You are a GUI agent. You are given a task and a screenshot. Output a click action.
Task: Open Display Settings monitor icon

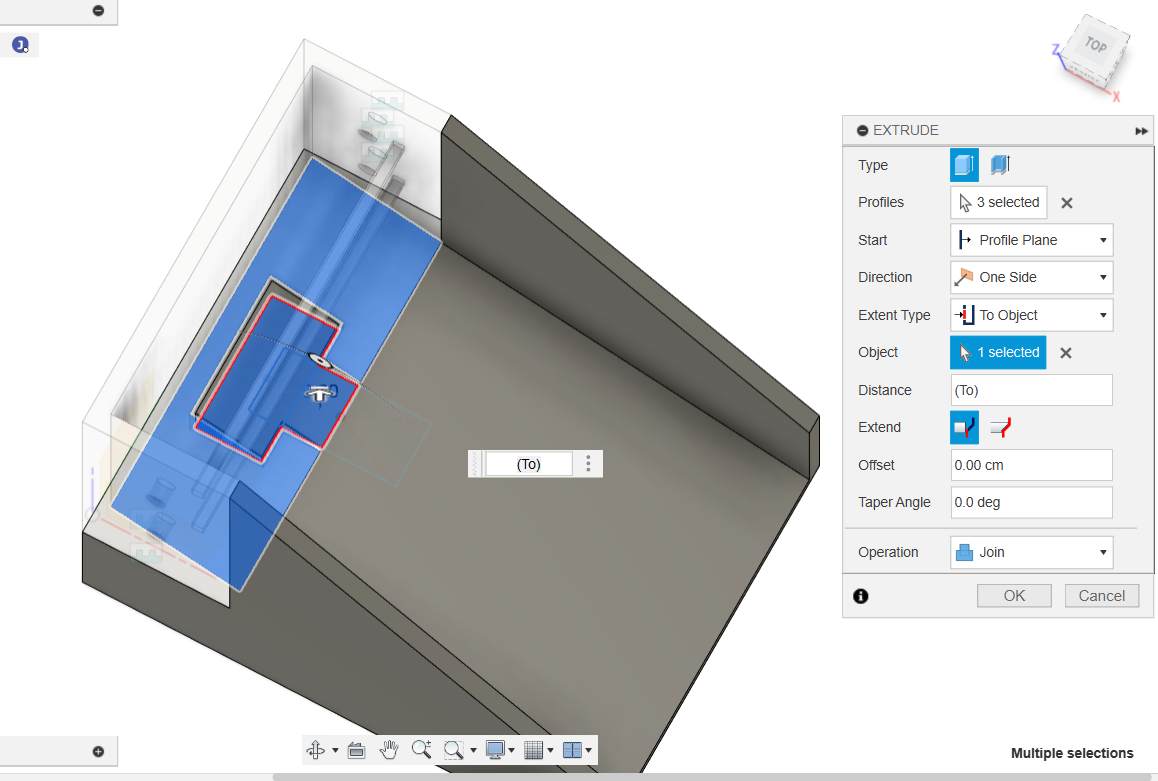tap(495, 750)
